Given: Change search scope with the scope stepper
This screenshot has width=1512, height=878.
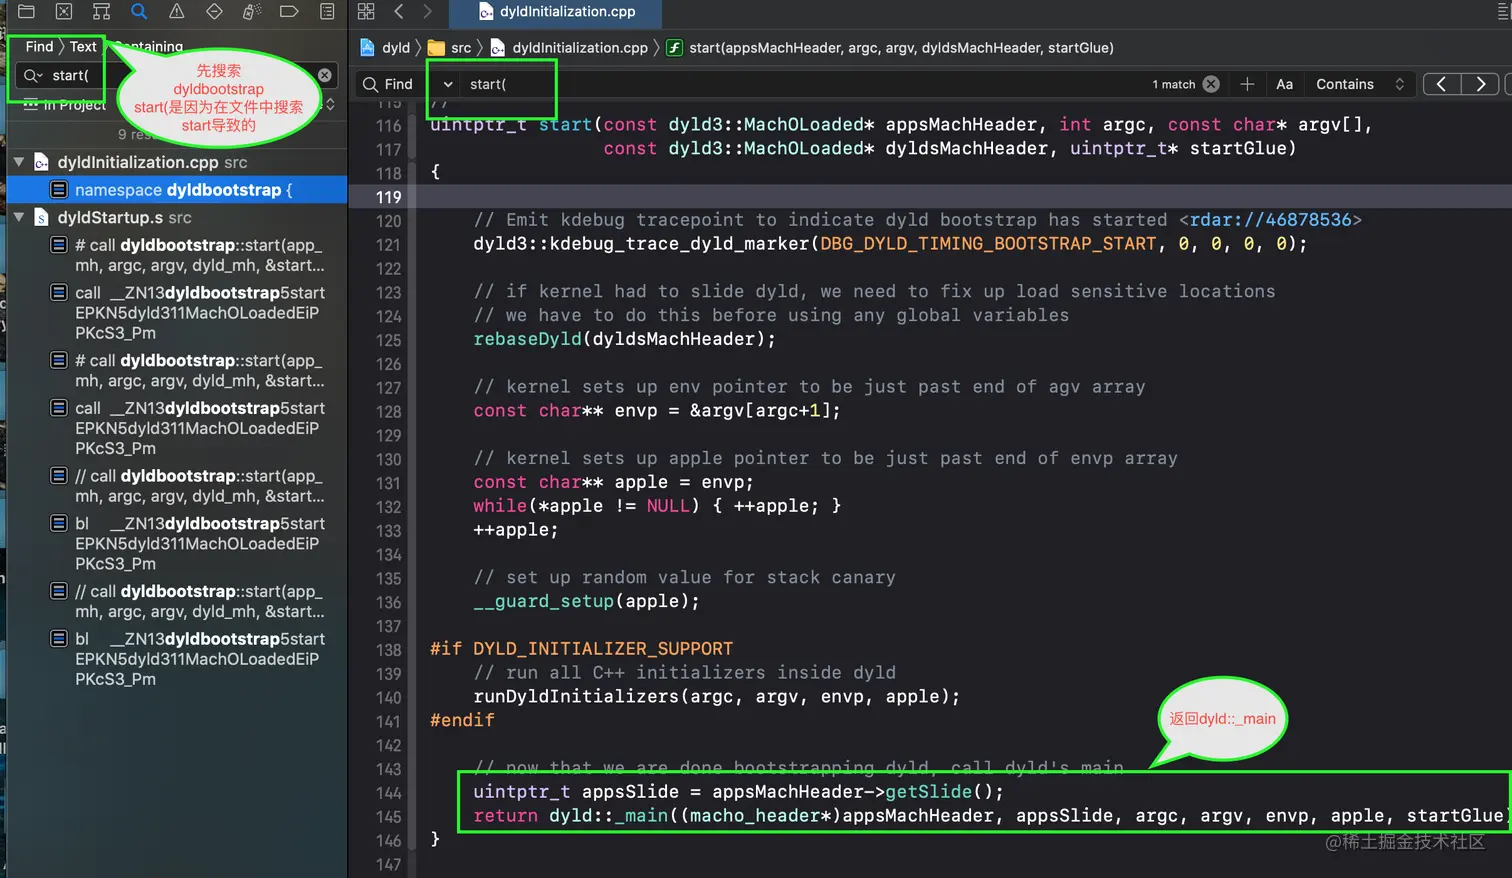Looking at the screenshot, I should [x=330, y=104].
